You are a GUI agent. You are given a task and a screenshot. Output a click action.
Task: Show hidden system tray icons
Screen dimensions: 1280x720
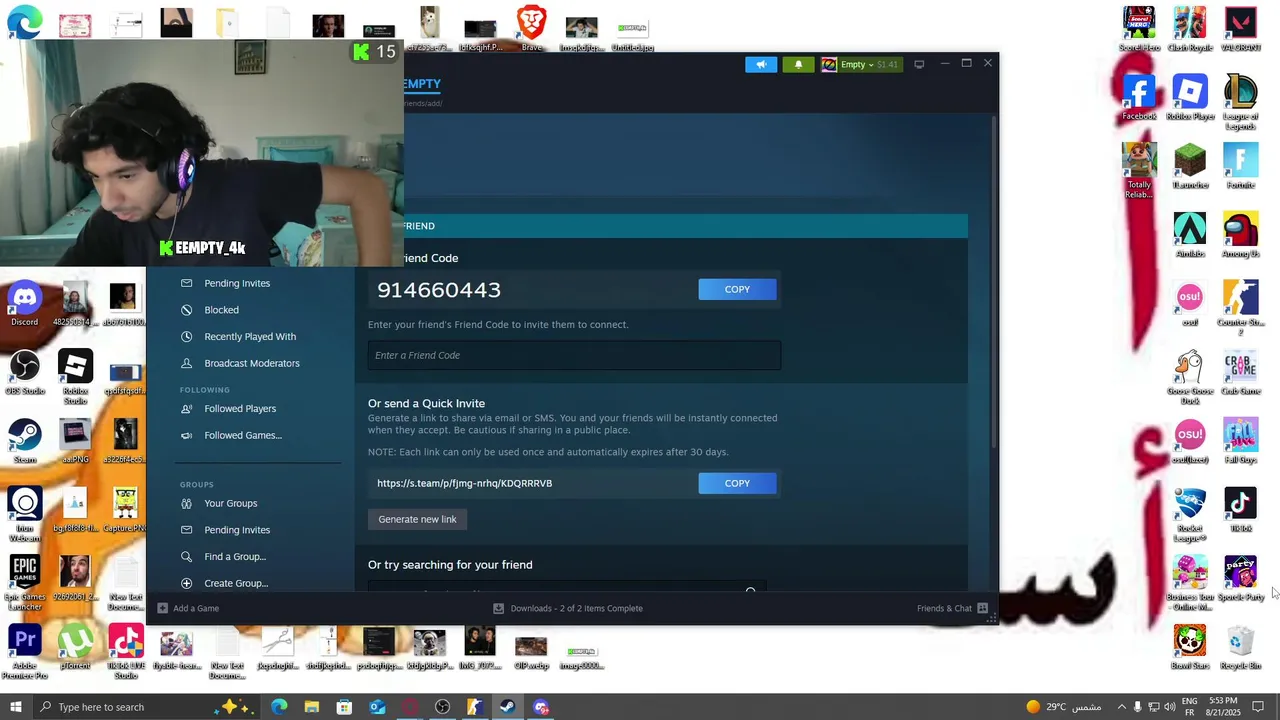(x=1121, y=707)
